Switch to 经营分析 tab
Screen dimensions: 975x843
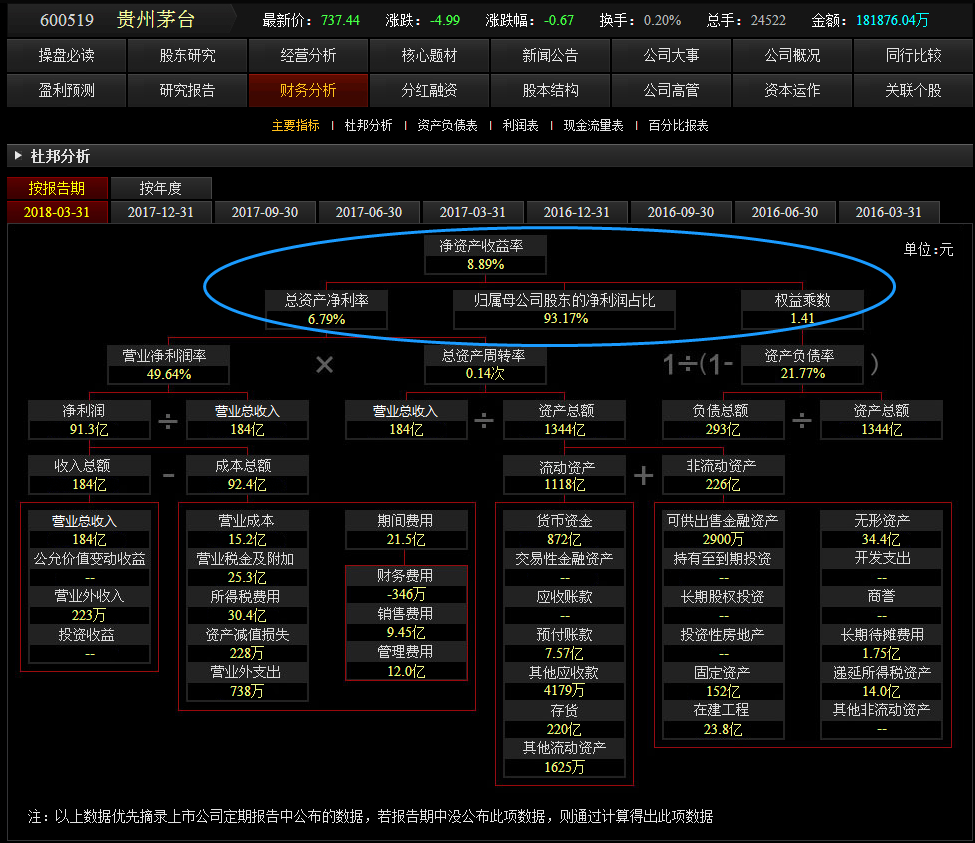[308, 55]
